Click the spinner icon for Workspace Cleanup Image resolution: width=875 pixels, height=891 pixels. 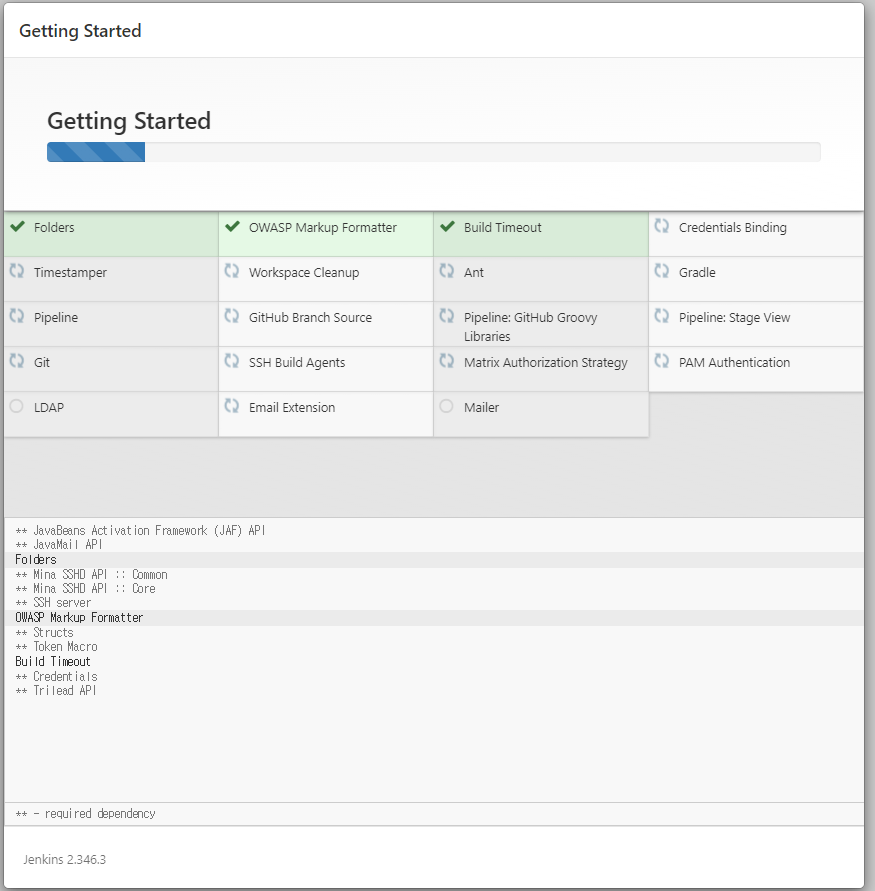point(232,271)
